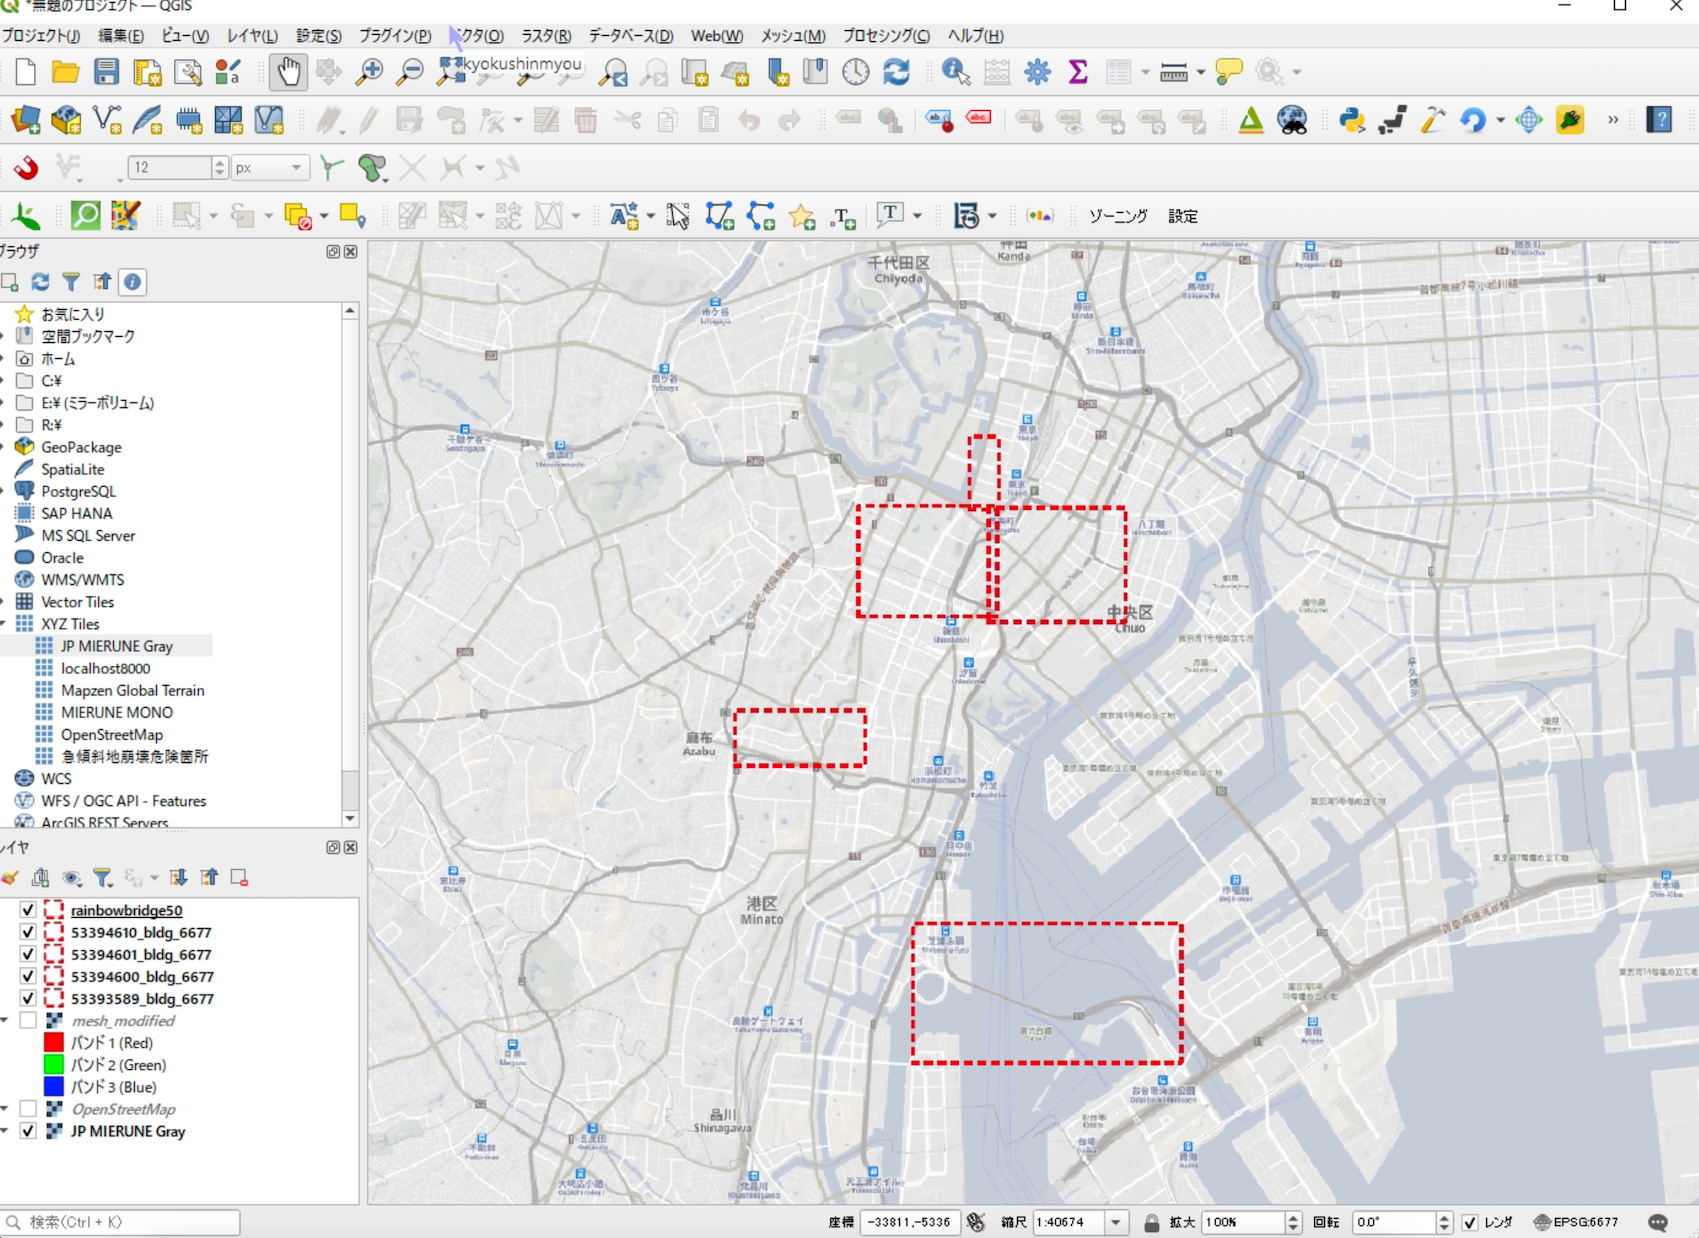The width and height of the screenshot is (1699, 1238).
Task: Open the プロジェクト menu
Action: 41,35
